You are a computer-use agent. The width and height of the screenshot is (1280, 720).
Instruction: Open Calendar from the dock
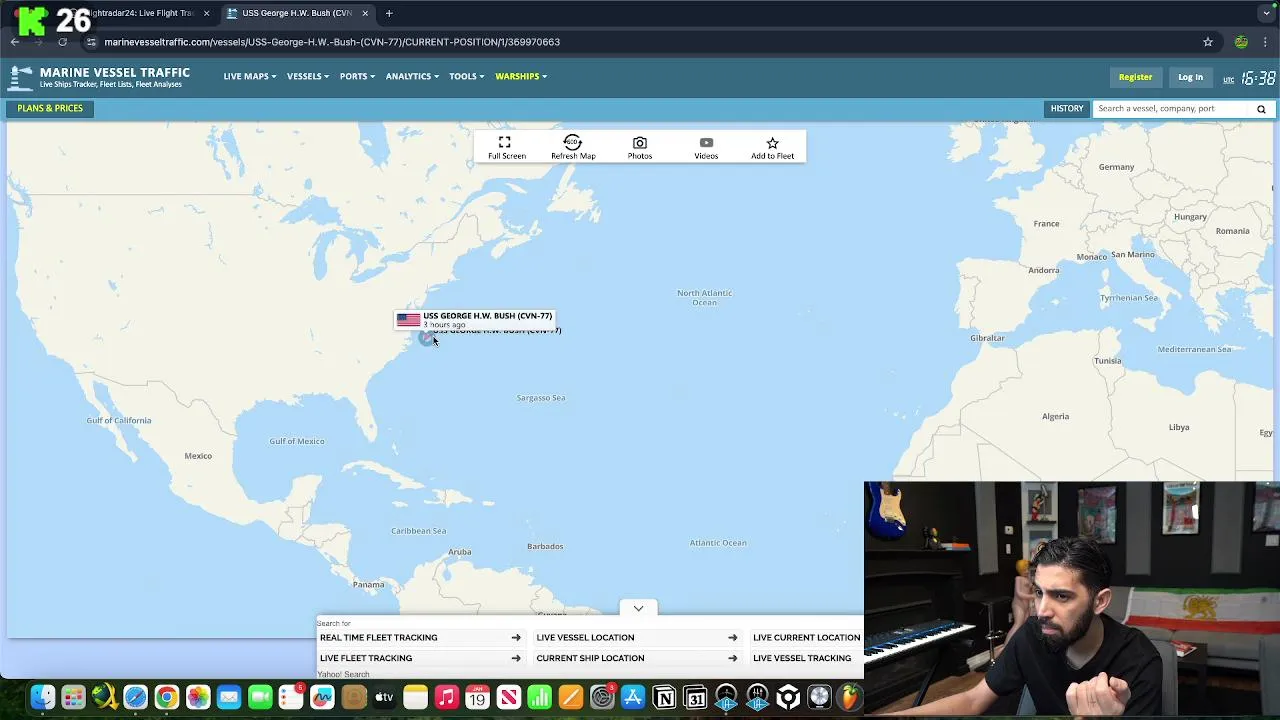point(477,697)
